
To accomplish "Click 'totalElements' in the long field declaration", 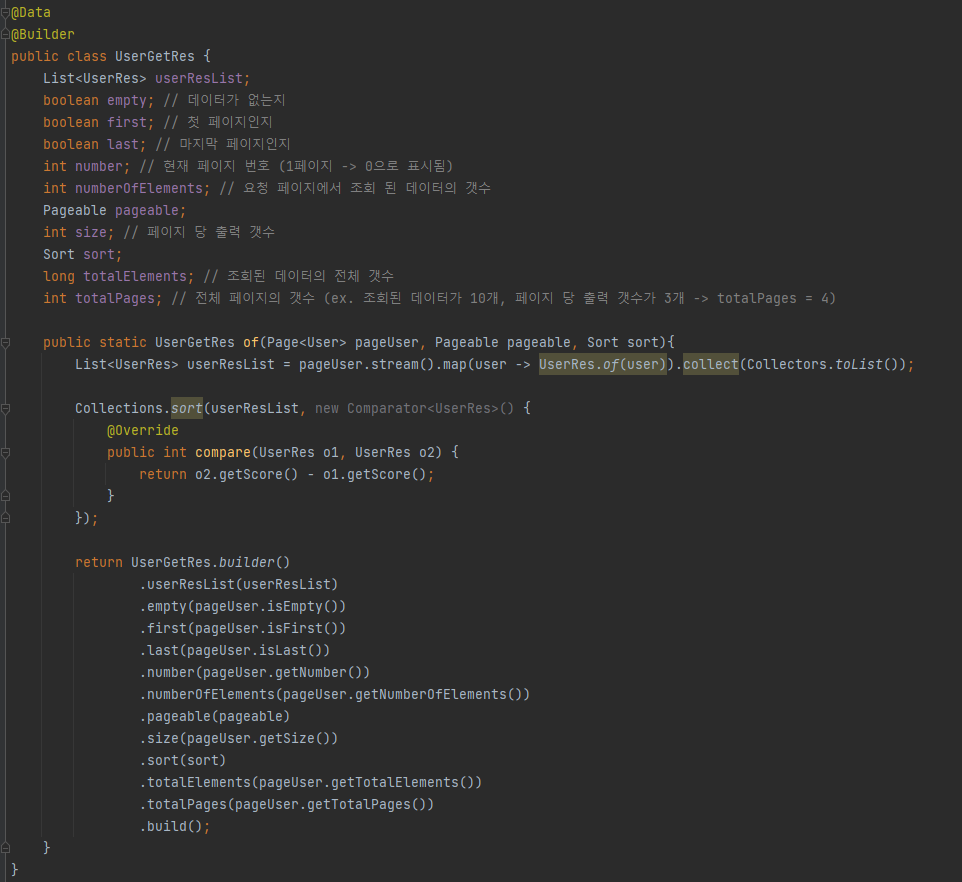I will click(x=135, y=277).
